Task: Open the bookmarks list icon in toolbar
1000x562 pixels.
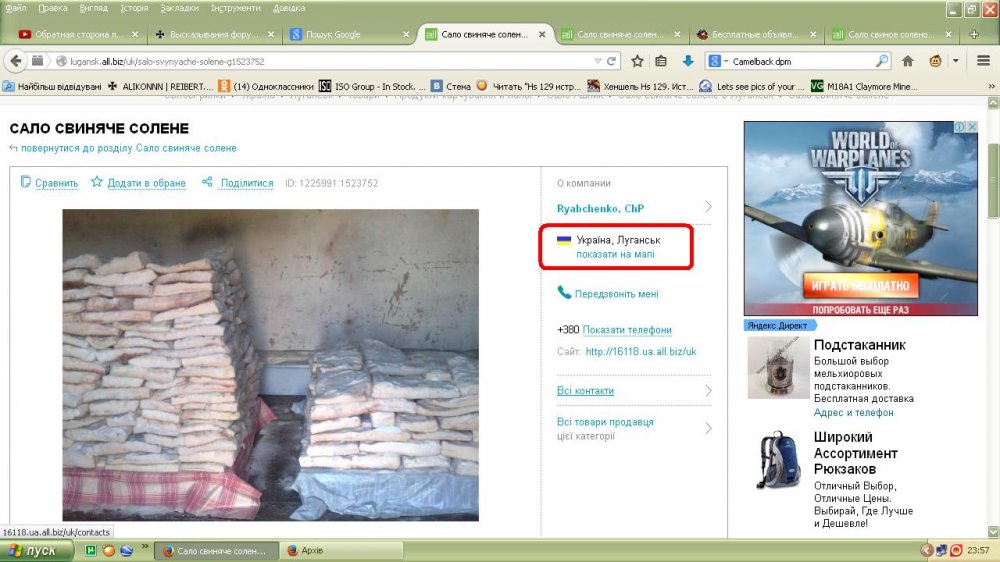Action: click(x=661, y=61)
